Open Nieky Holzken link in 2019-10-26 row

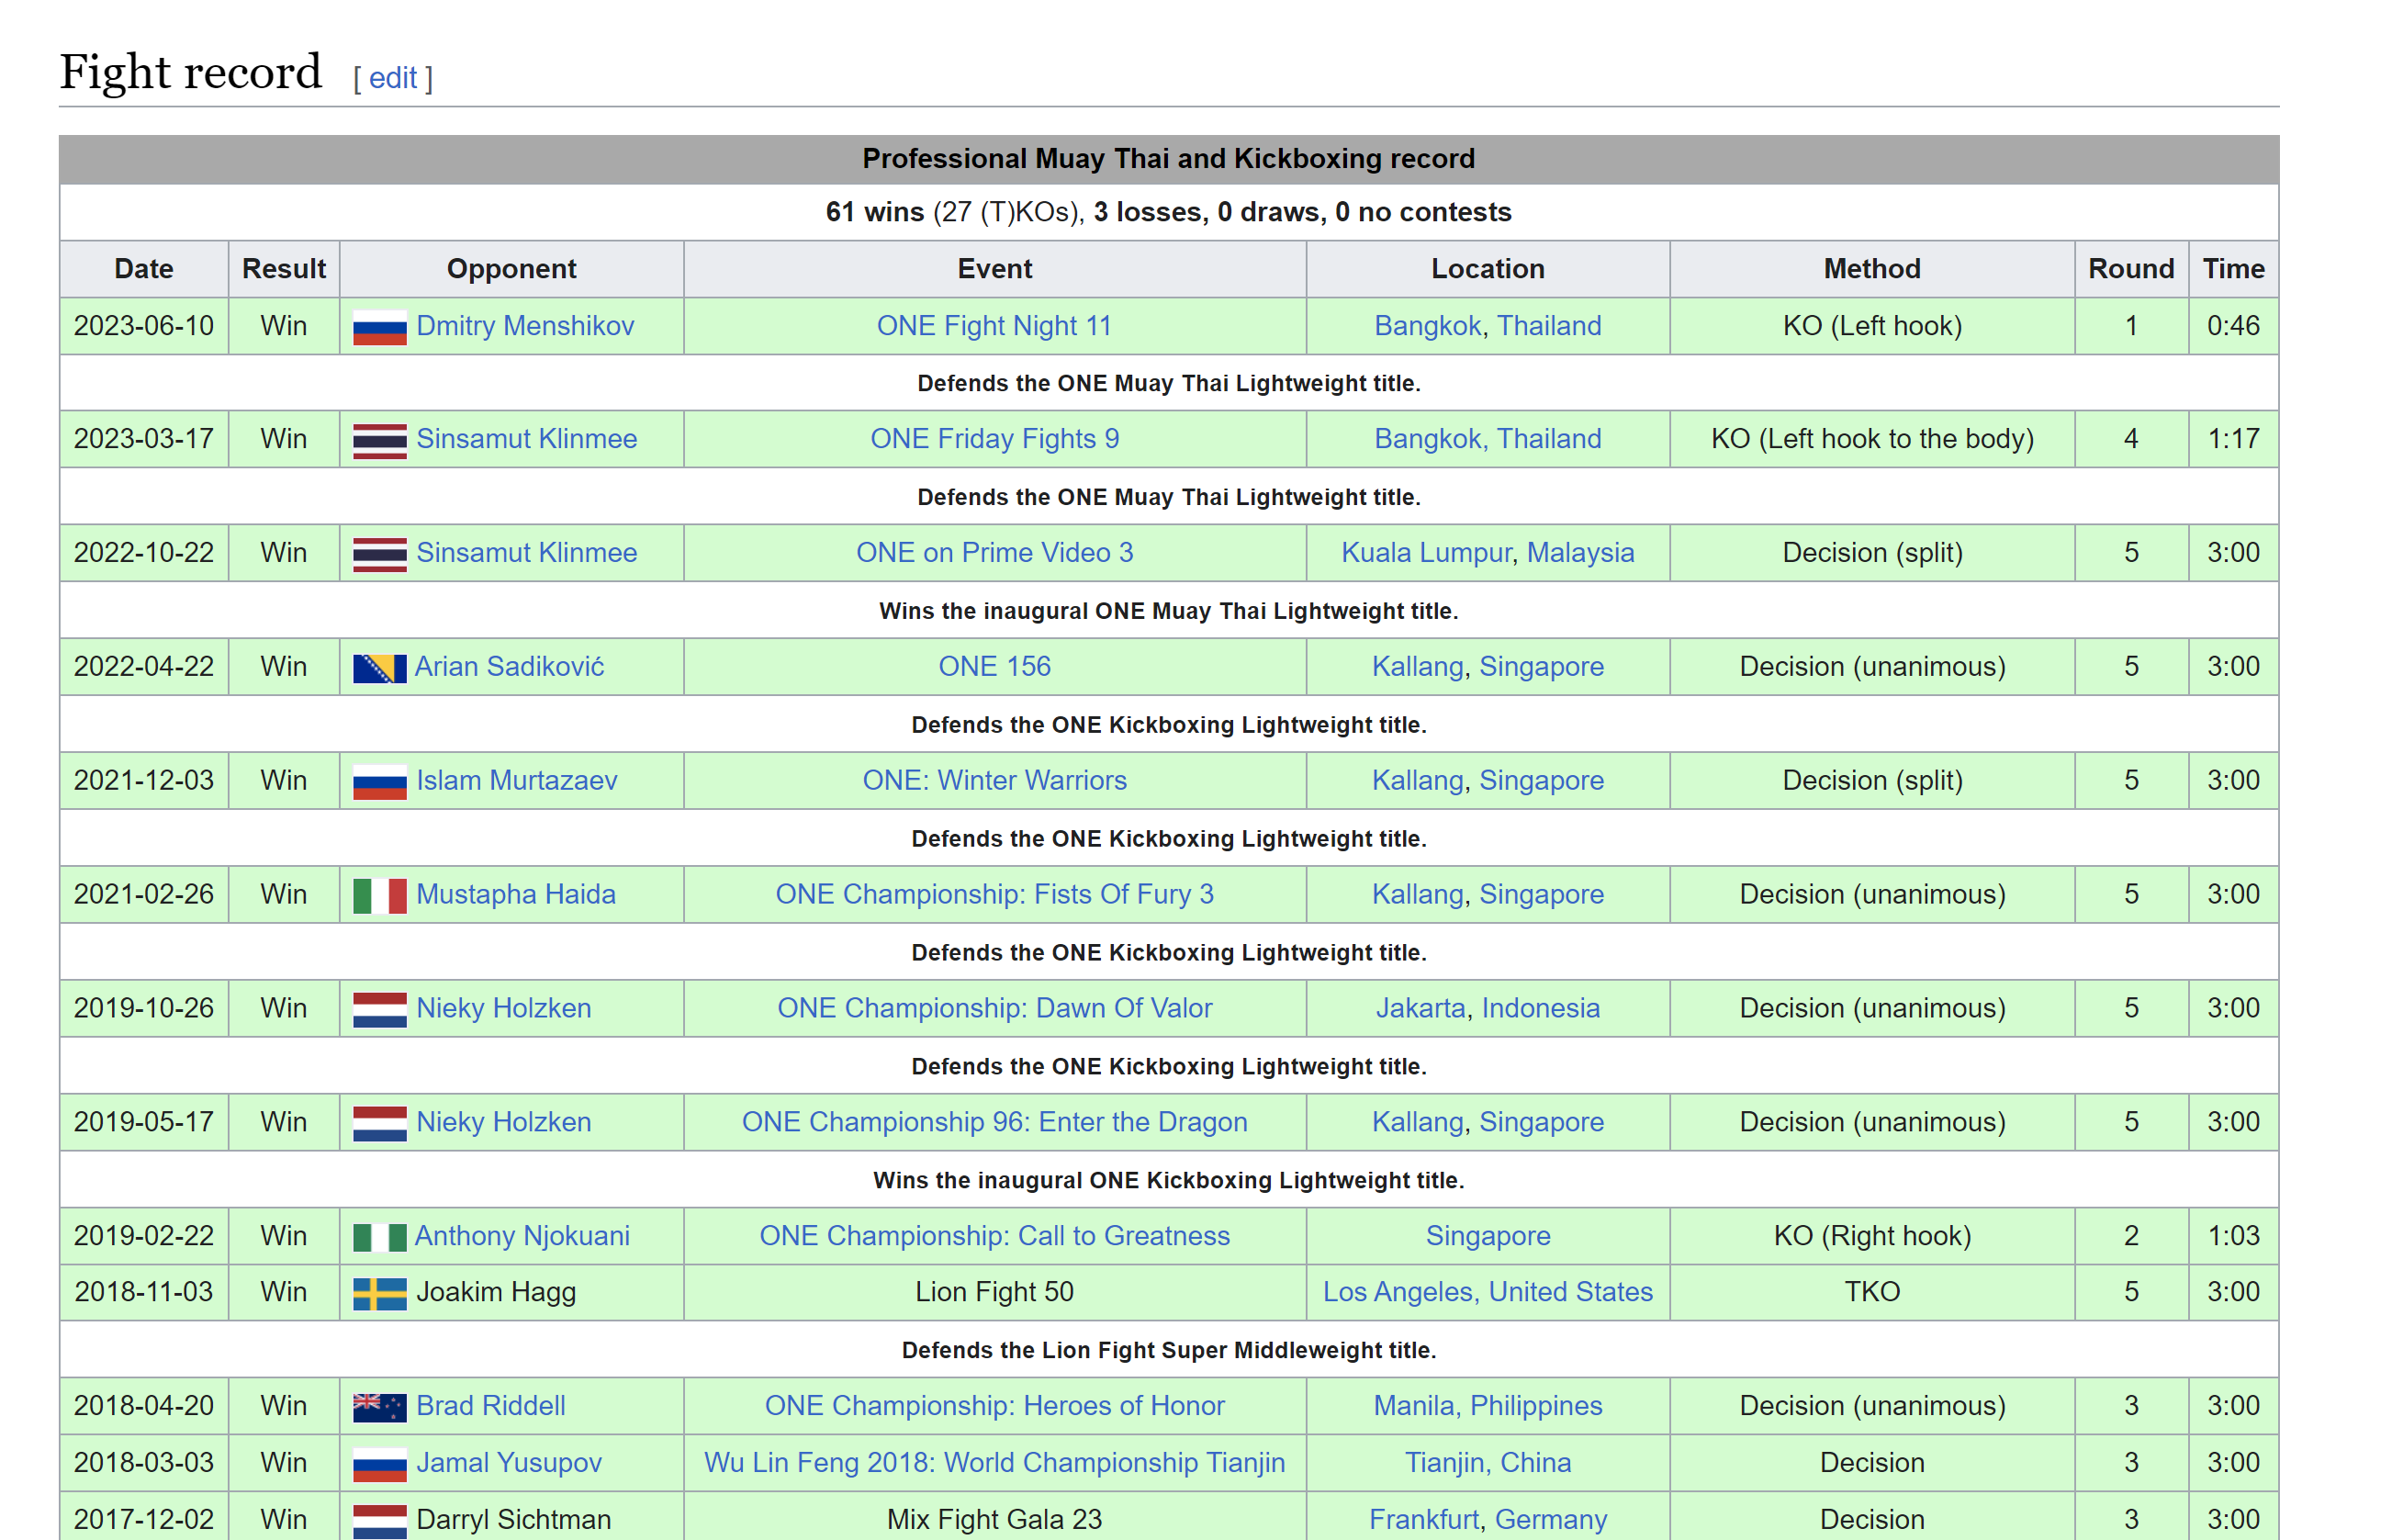(x=503, y=1009)
